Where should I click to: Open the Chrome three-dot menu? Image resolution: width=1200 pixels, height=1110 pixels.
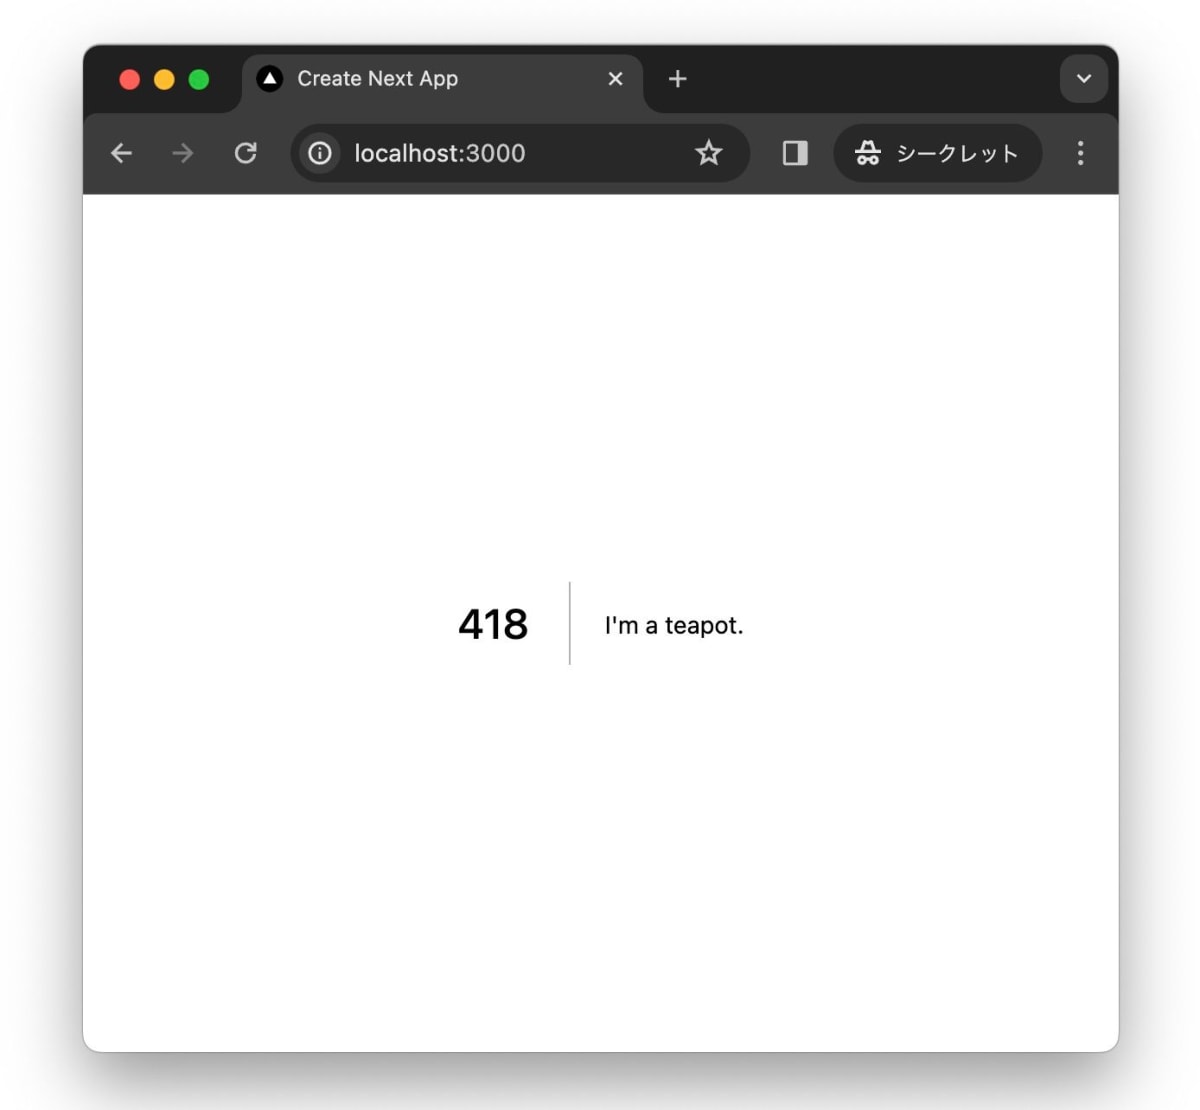click(1080, 153)
